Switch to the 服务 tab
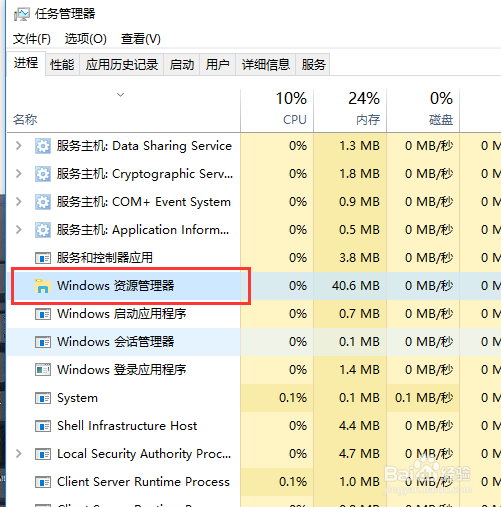The image size is (501, 507). tap(313, 65)
